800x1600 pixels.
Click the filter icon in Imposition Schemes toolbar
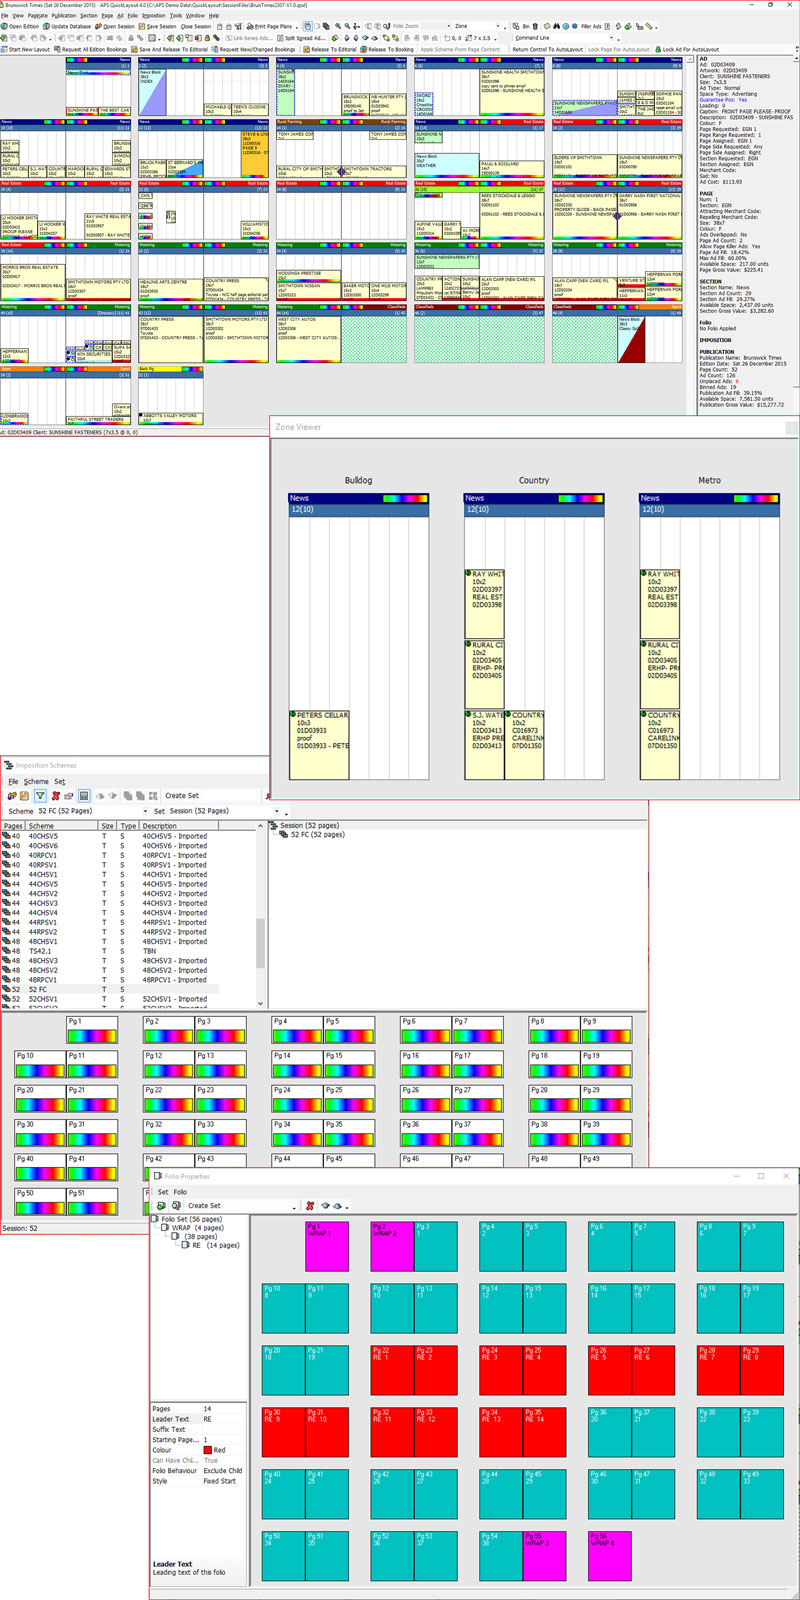(x=40, y=796)
